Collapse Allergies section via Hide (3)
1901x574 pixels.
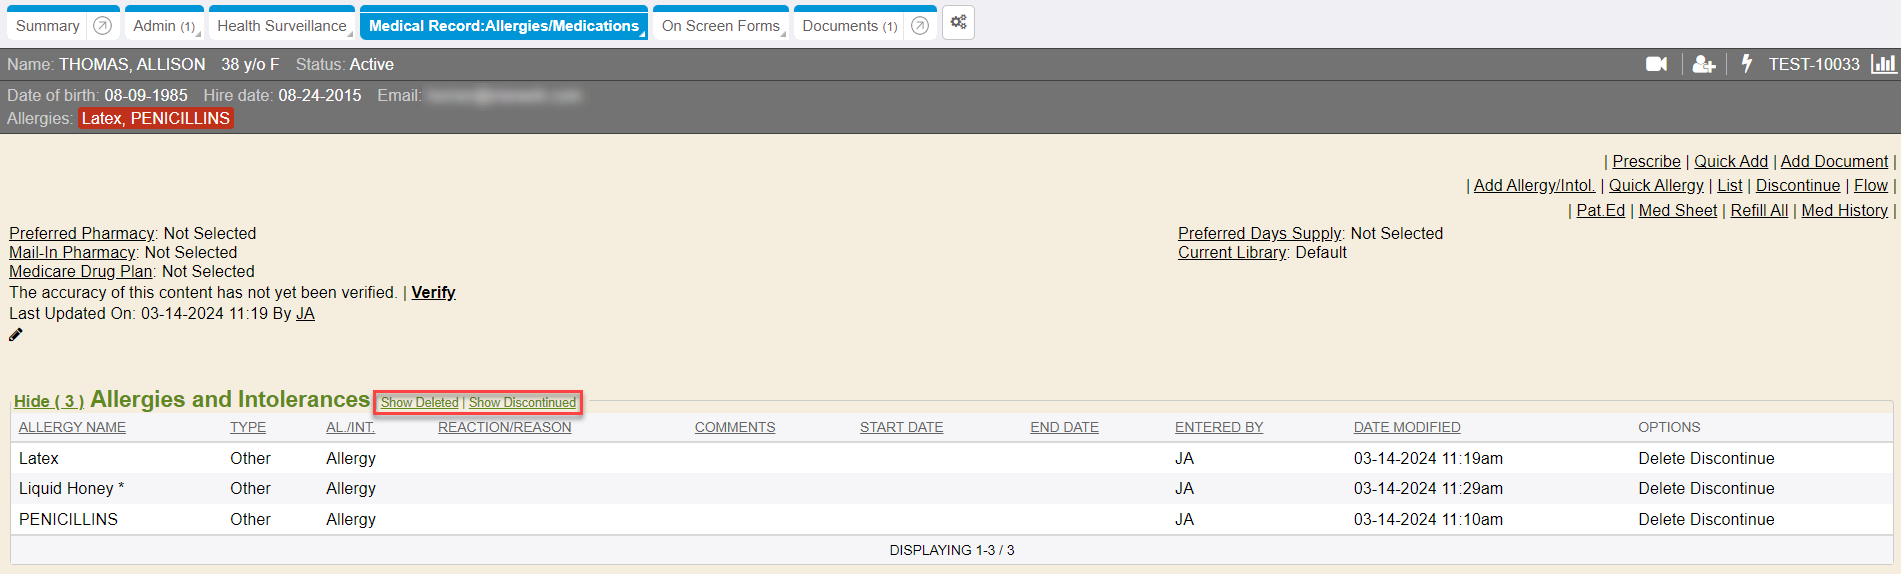48,401
